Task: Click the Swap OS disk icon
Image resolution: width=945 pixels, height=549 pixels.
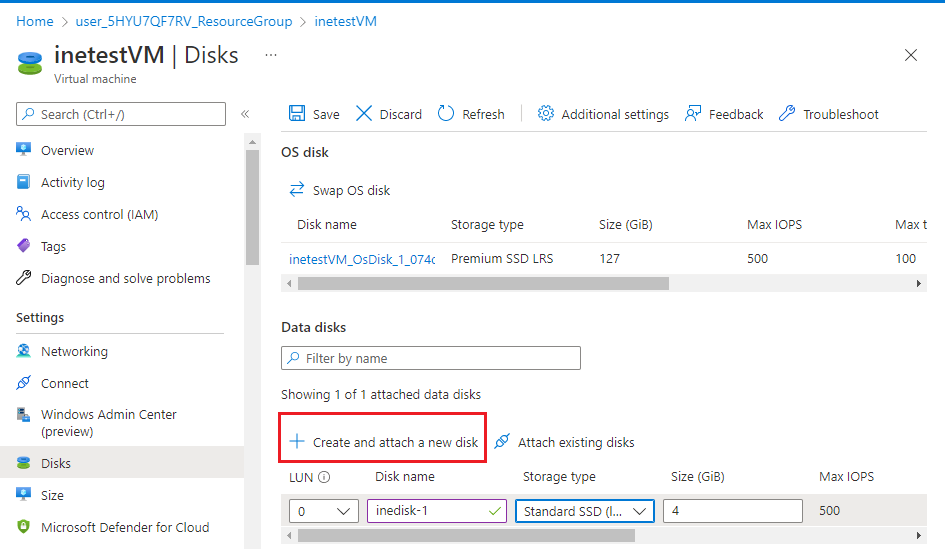Action: tap(297, 190)
